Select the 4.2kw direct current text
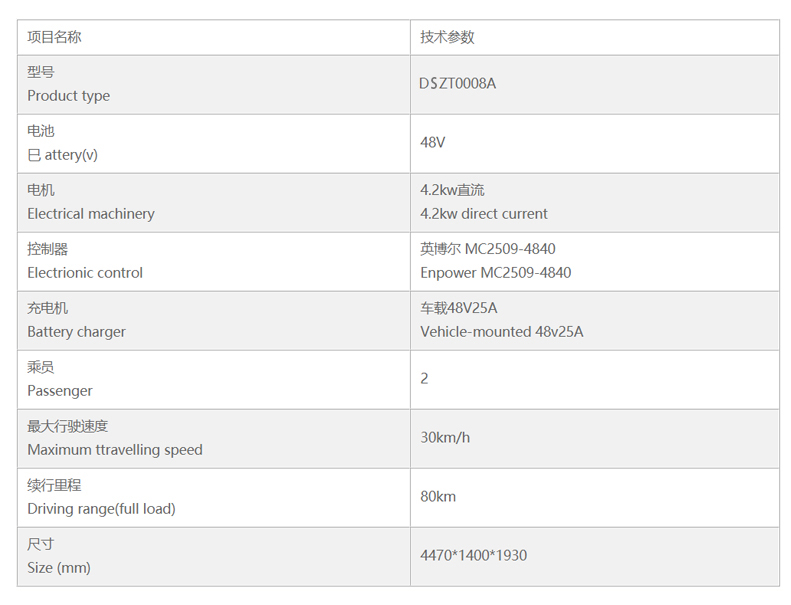 484,214
